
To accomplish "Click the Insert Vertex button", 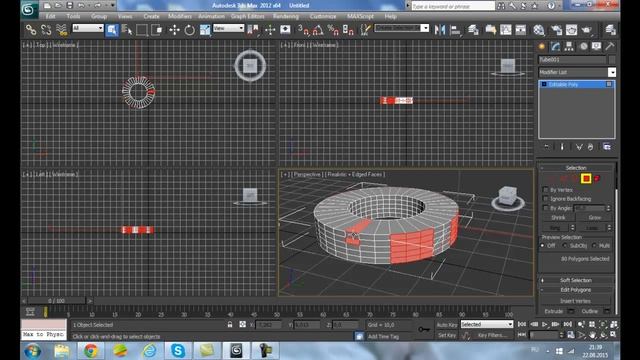I will point(576,301).
